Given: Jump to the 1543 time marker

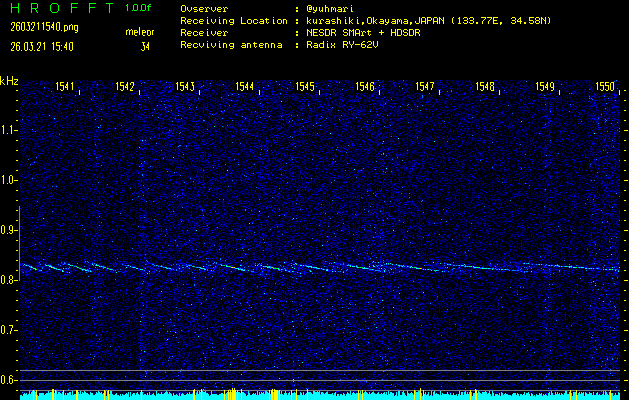Looking at the screenshot, I should point(185,87).
